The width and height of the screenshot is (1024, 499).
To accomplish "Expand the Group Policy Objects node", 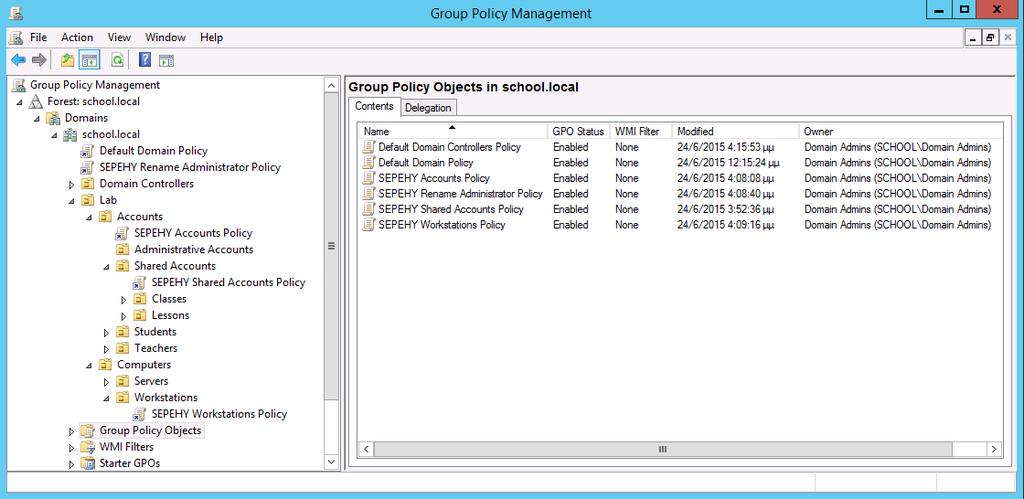I will (x=72, y=431).
